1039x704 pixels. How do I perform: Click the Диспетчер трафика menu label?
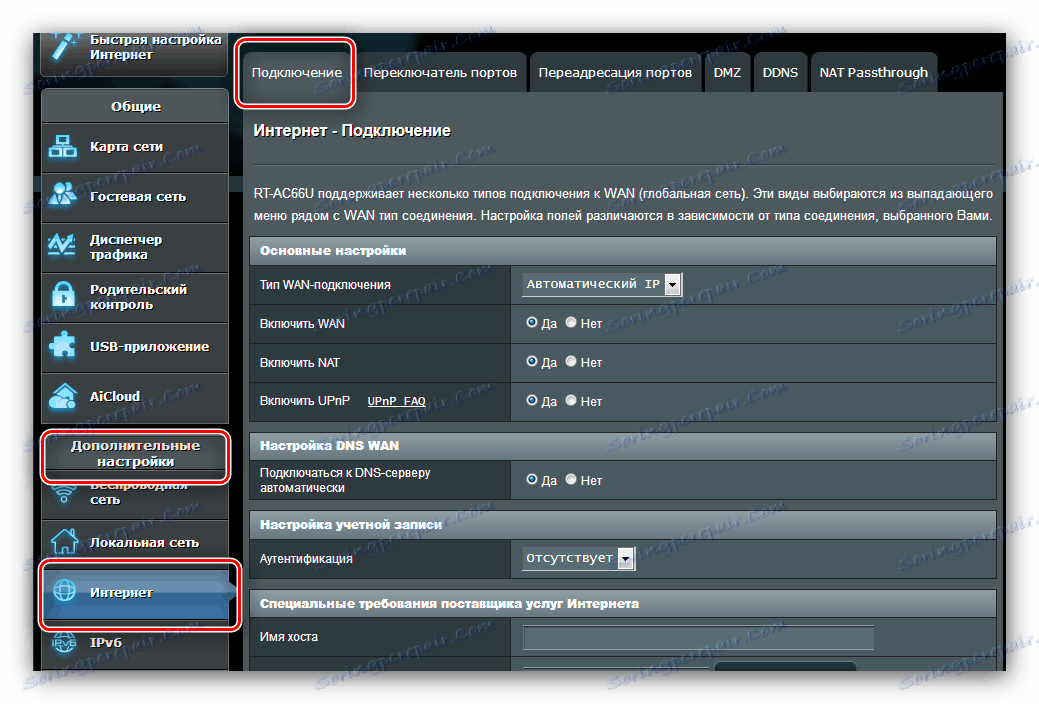click(126, 247)
